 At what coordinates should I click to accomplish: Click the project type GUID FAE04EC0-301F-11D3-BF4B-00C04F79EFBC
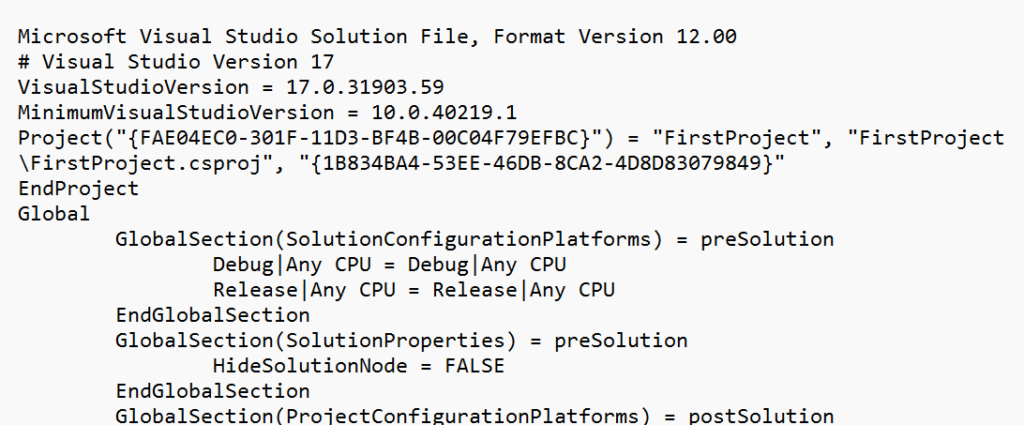pos(360,138)
